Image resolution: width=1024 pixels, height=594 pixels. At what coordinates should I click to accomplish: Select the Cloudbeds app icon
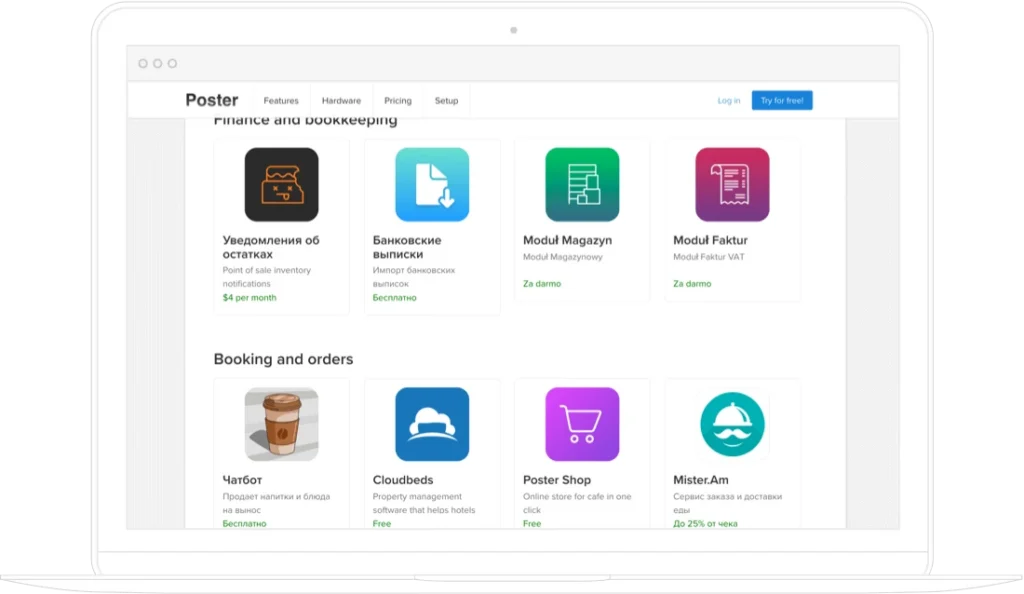(432, 424)
